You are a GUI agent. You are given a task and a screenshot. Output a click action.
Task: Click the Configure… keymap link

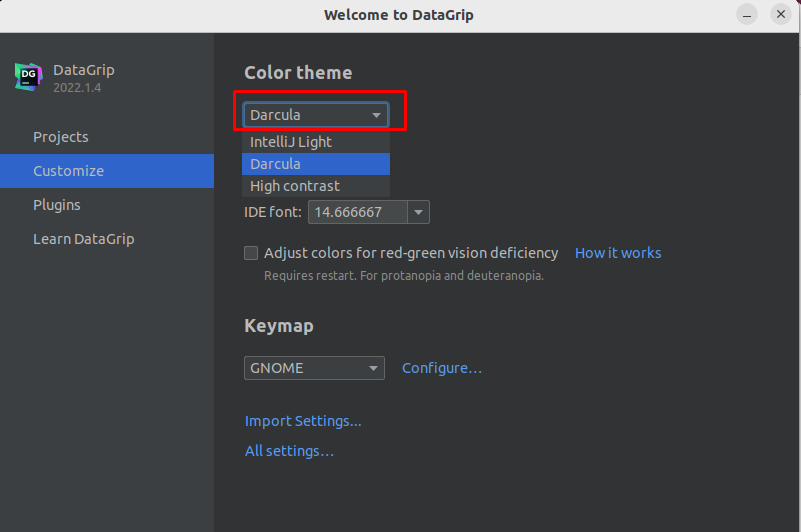pyautogui.click(x=442, y=368)
